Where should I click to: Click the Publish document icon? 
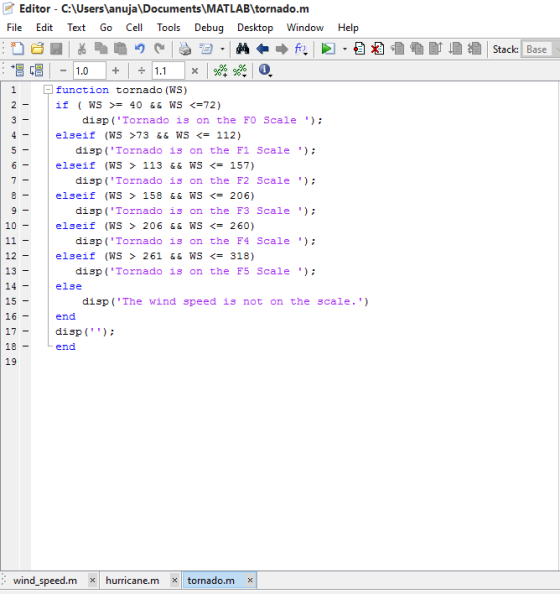(206, 49)
